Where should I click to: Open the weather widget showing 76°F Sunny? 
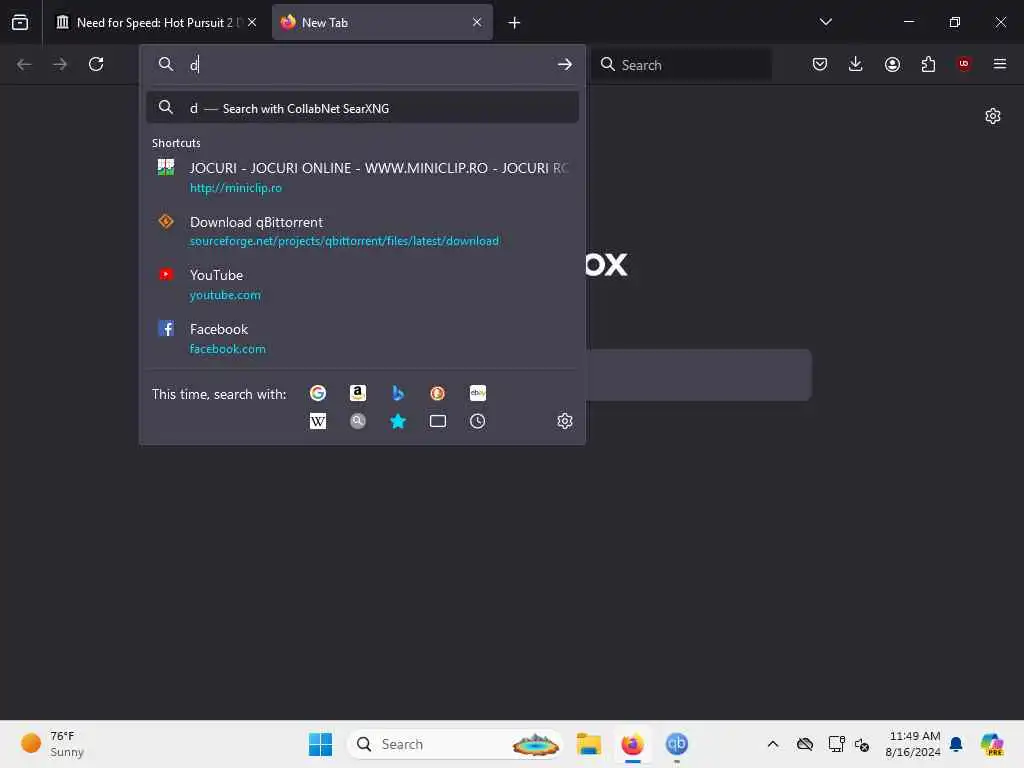(x=52, y=744)
